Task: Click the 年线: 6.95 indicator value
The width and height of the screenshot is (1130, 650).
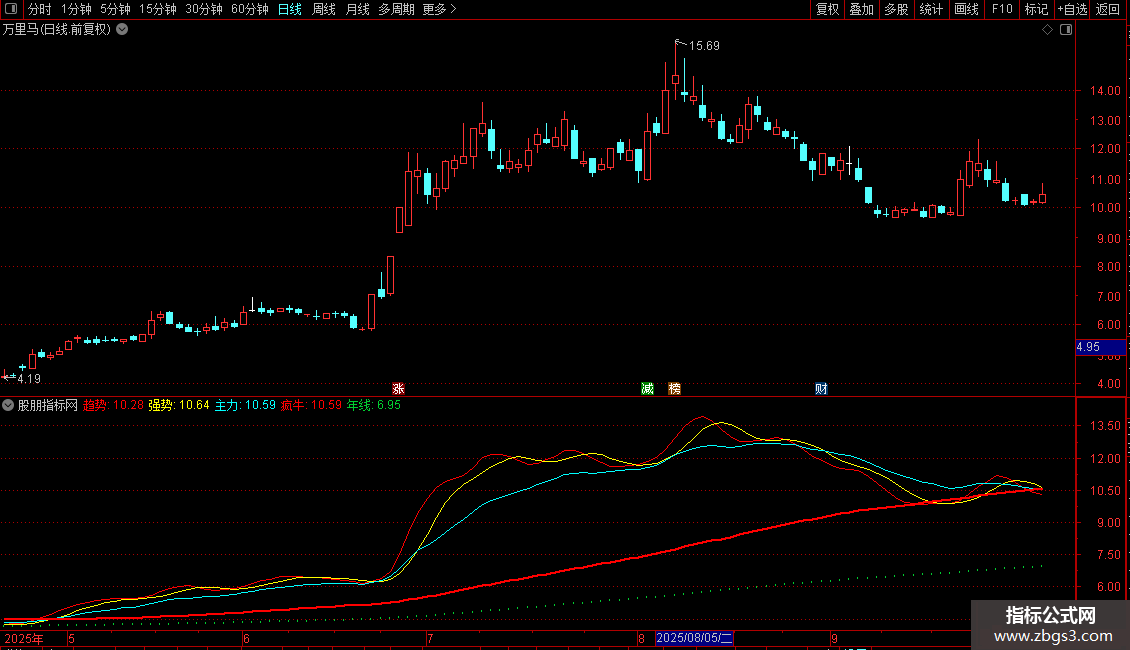Action: tap(373, 405)
